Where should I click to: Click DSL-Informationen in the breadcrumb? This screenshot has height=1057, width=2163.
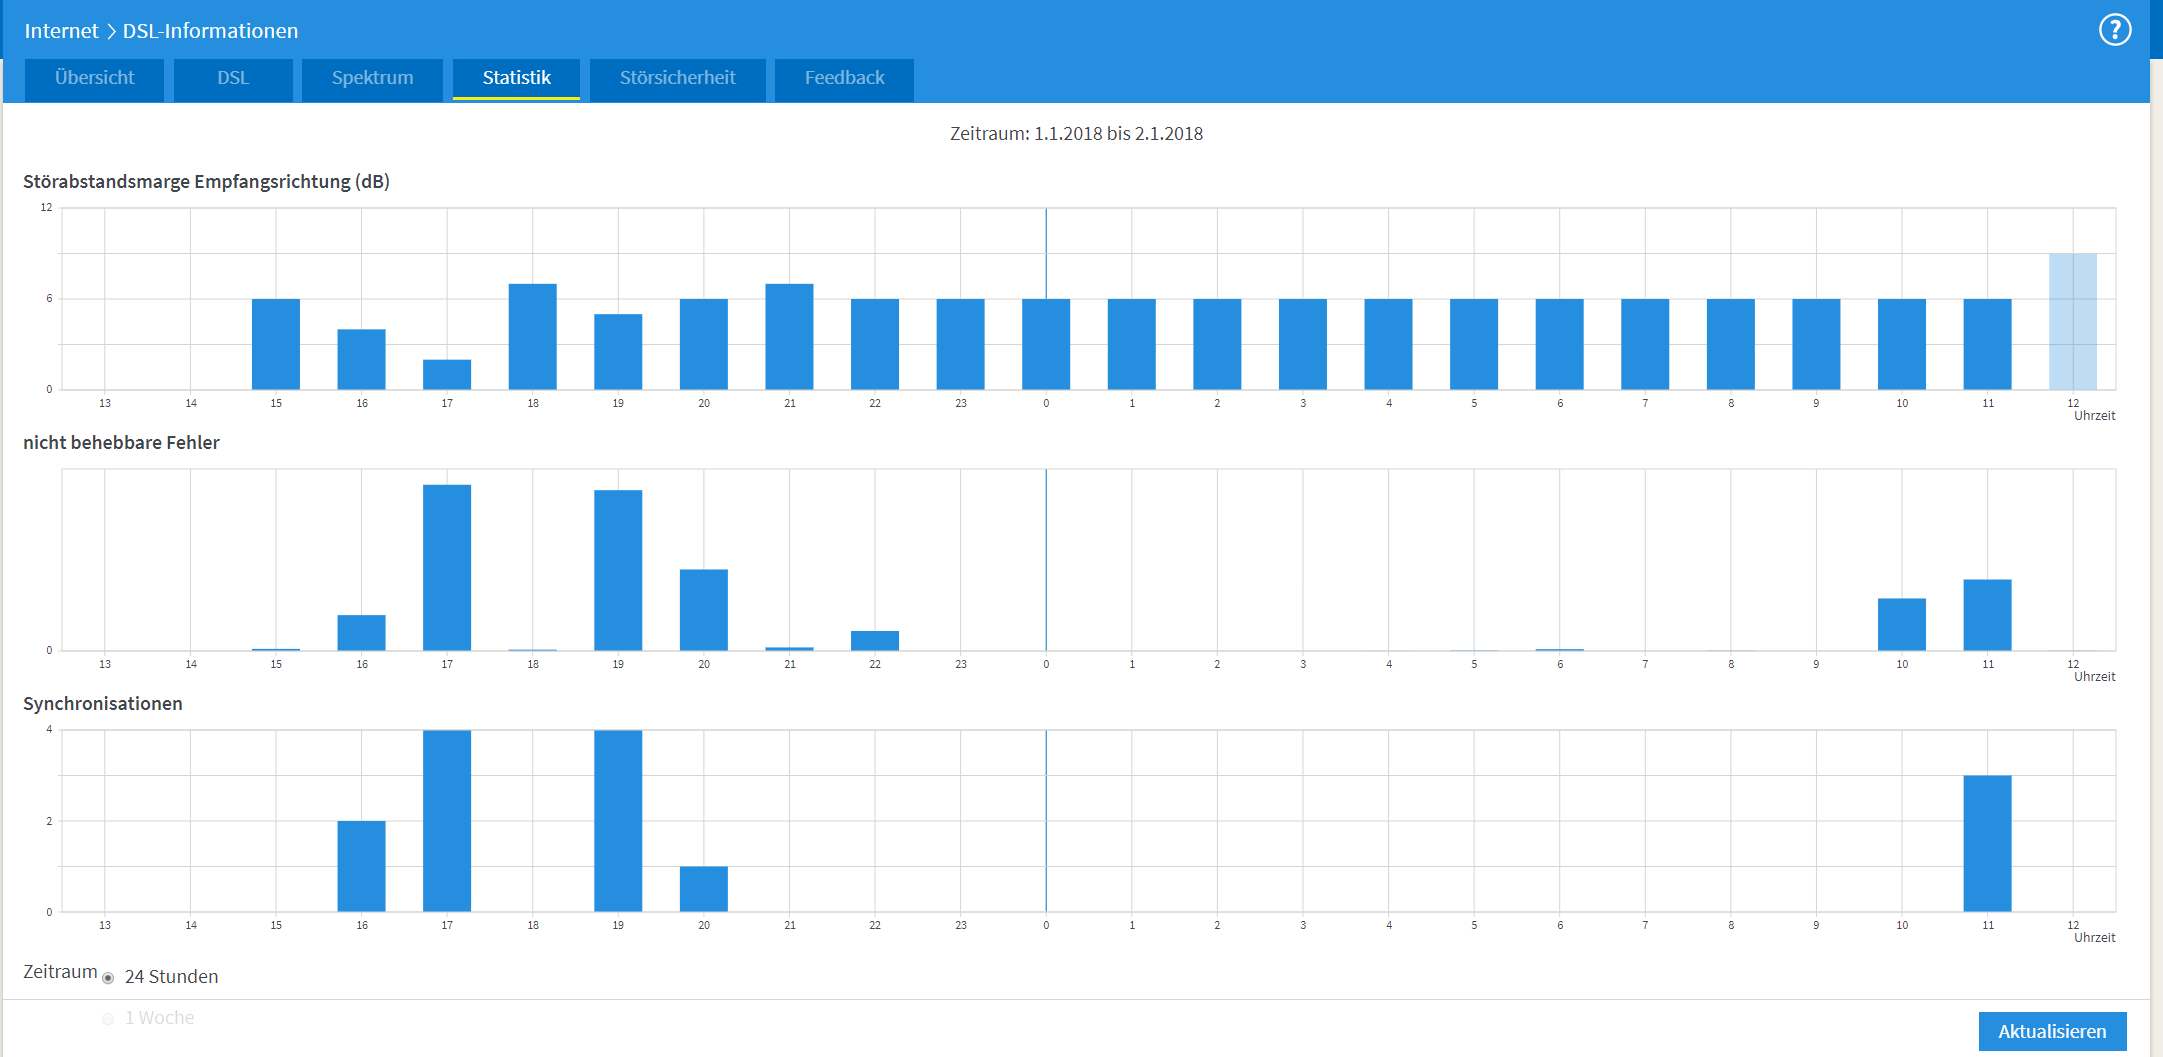[x=210, y=31]
